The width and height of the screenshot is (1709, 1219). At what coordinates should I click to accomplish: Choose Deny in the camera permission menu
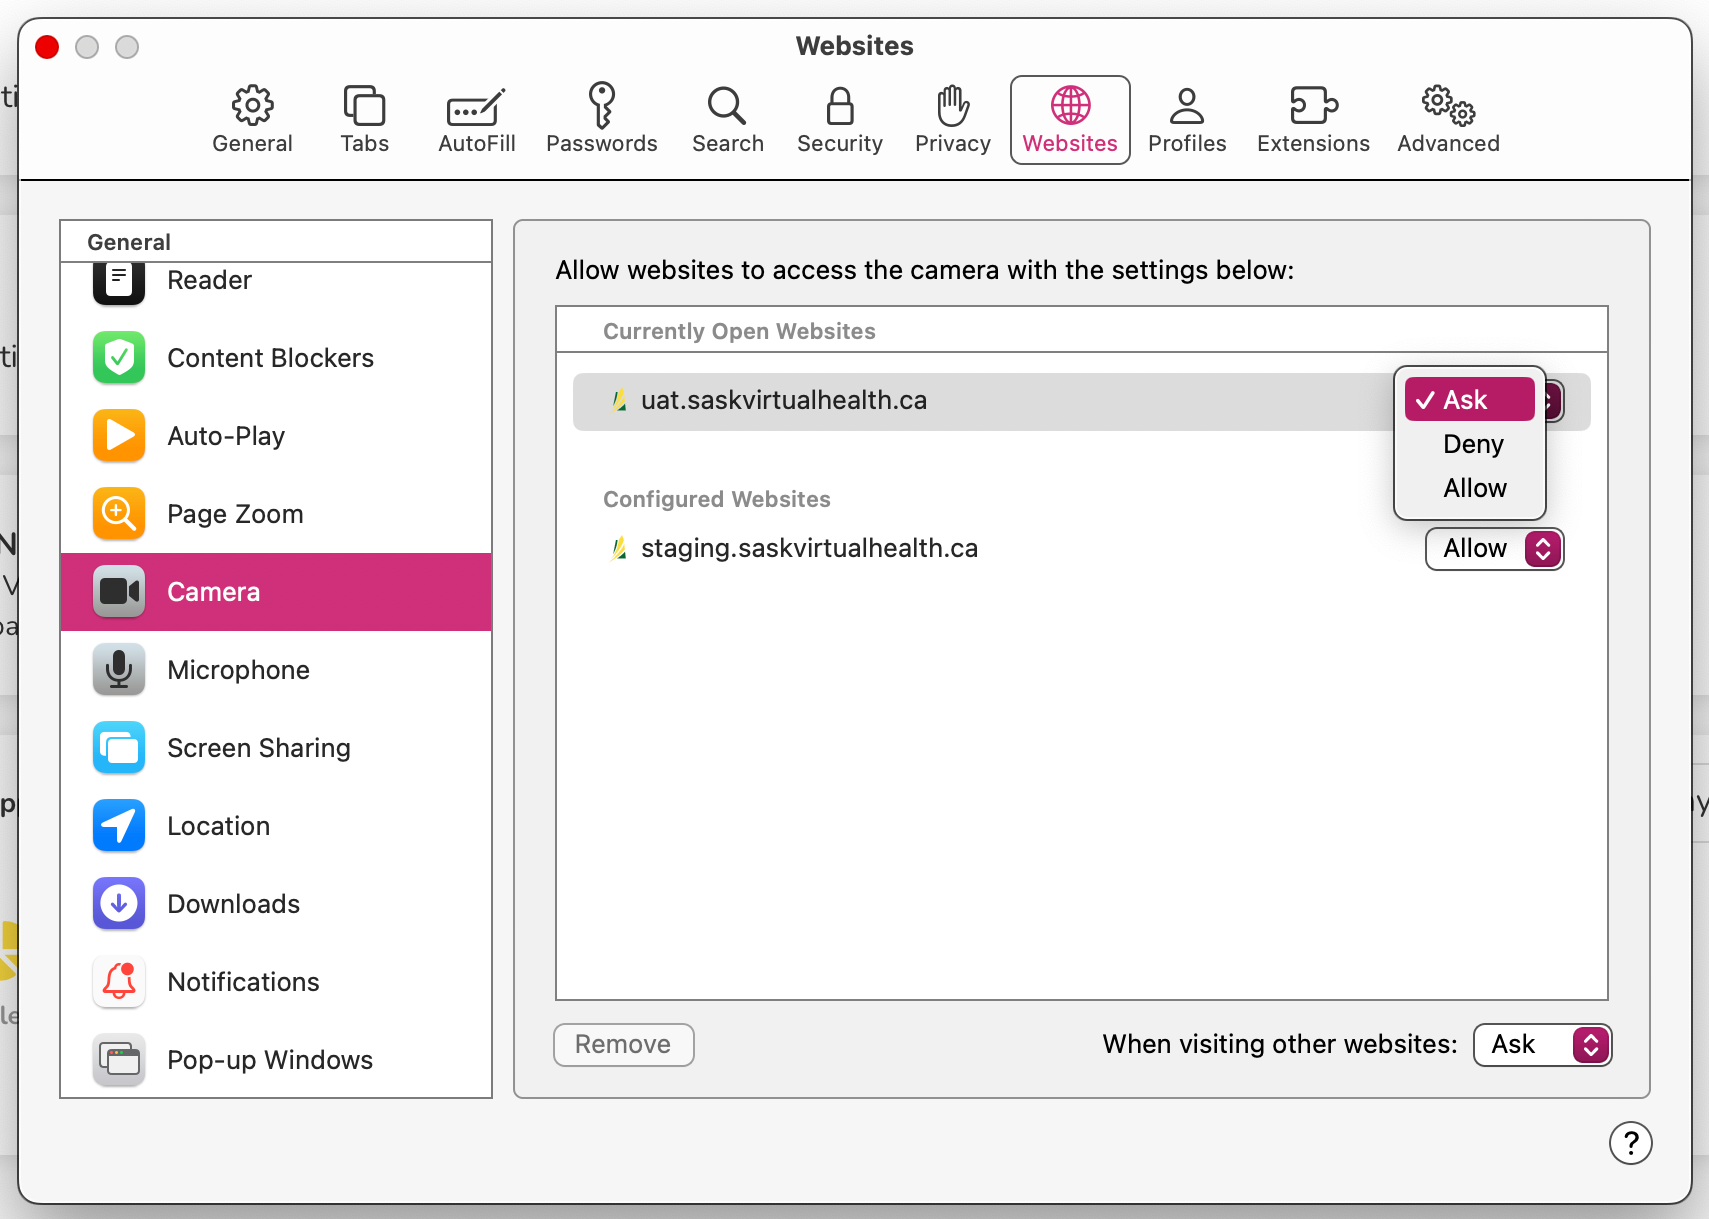[x=1469, y=444]
